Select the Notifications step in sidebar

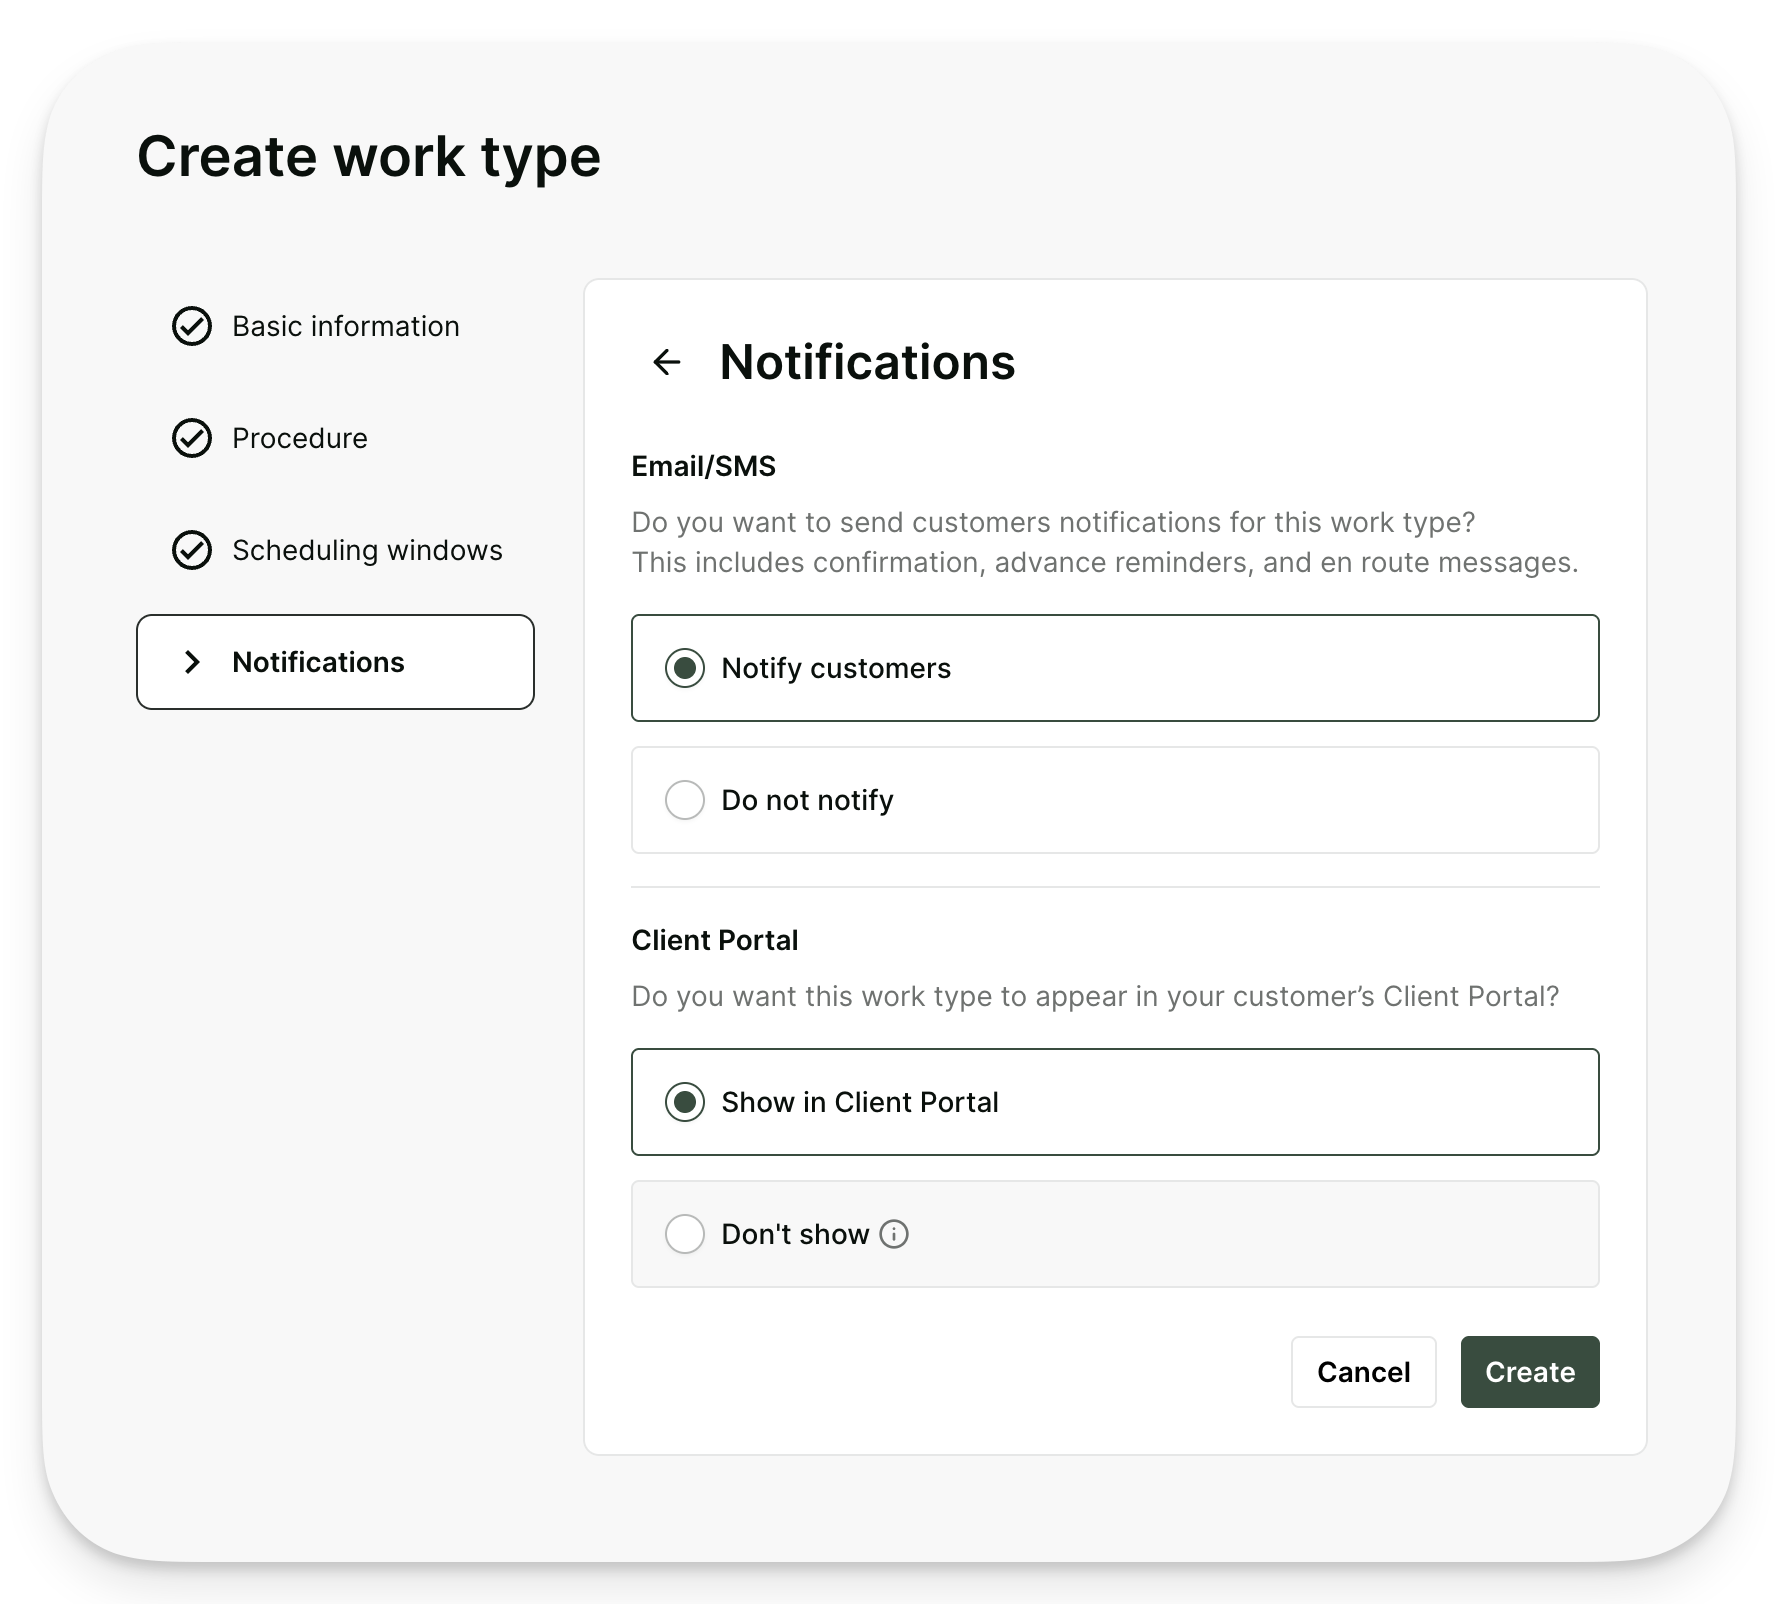[335, 662]
